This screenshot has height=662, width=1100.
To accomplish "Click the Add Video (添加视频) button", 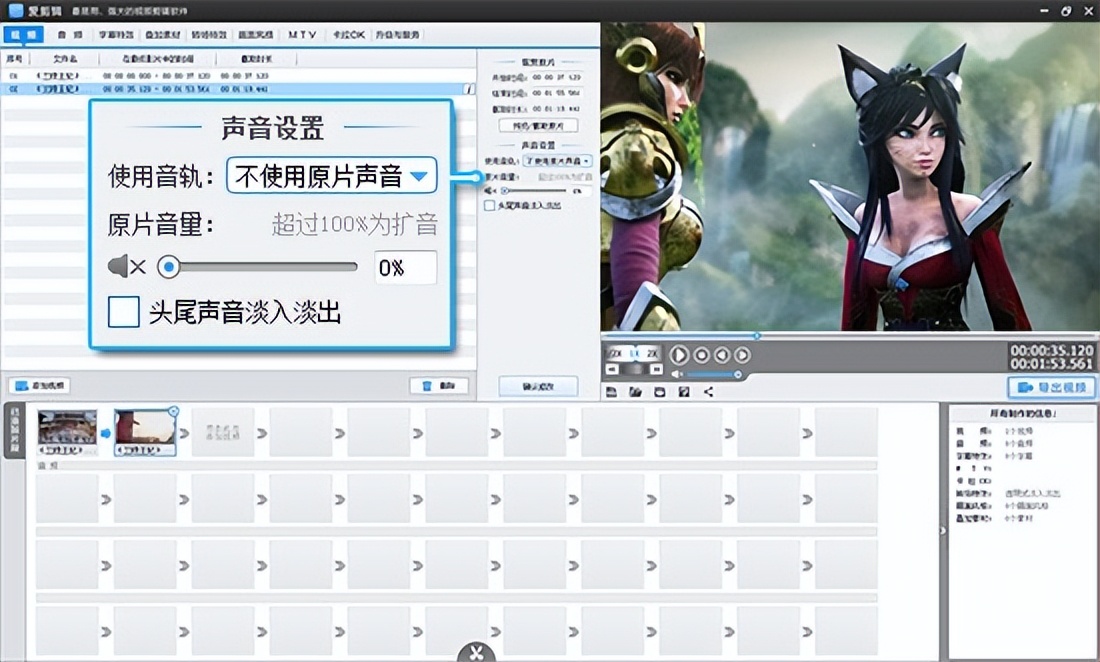I will (40, 386).
